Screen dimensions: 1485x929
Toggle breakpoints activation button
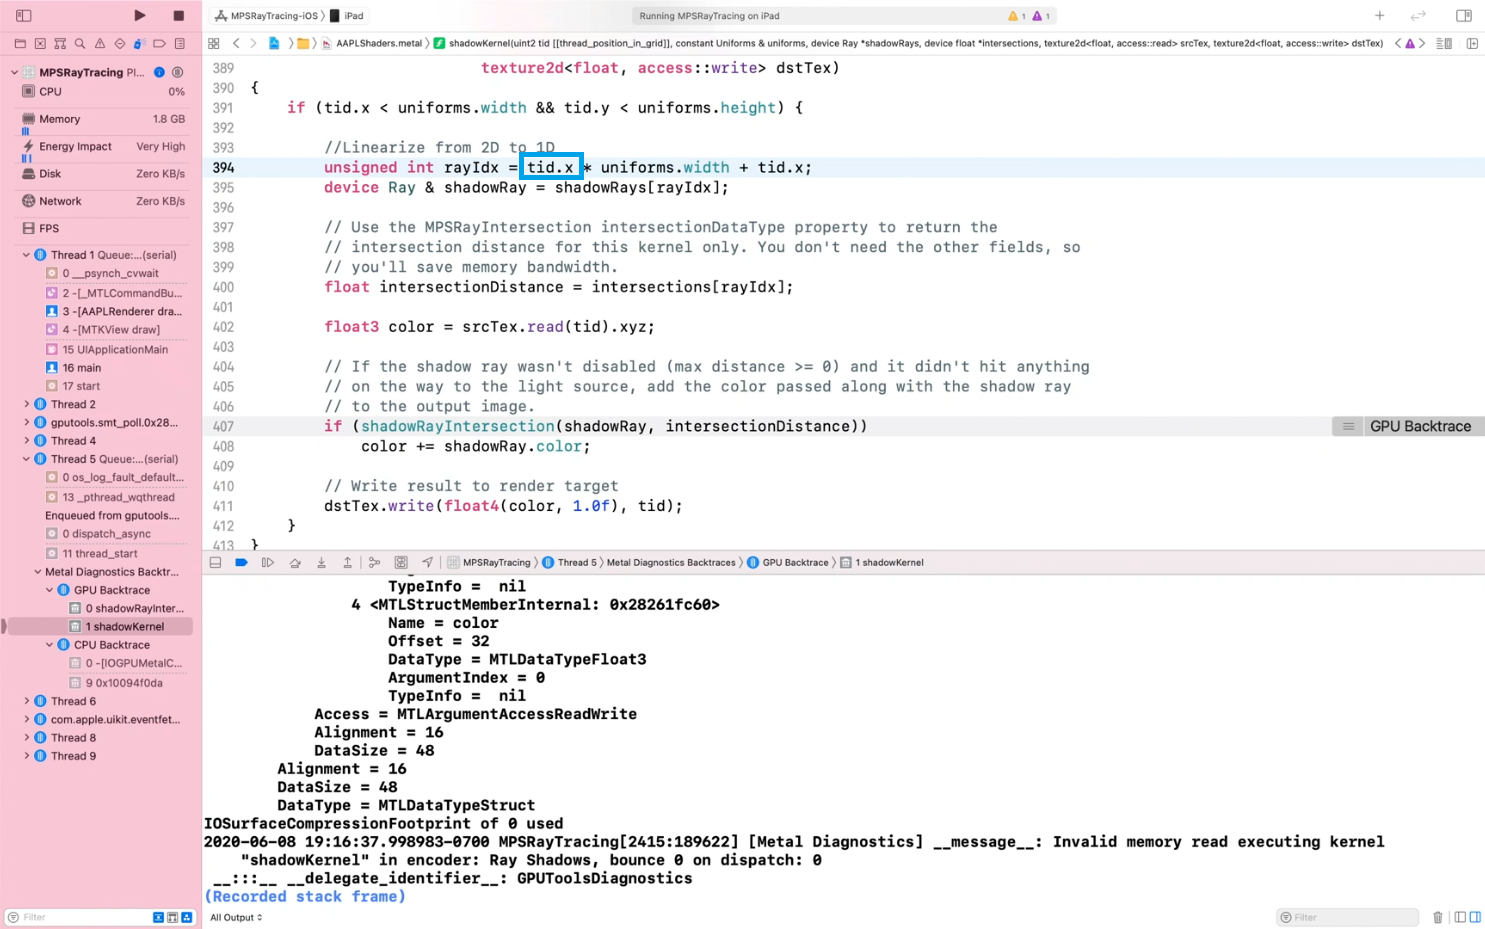pyautogui.click(x=241, y=563)
